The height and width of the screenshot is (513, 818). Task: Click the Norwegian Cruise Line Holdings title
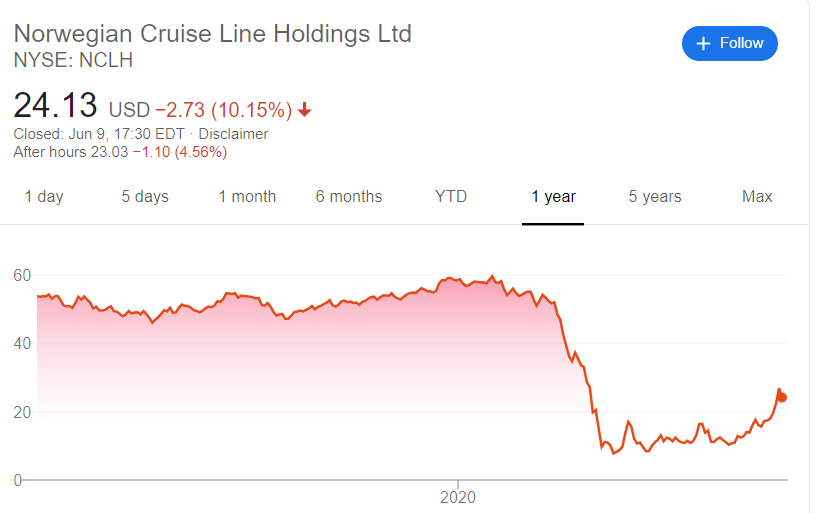212,34
